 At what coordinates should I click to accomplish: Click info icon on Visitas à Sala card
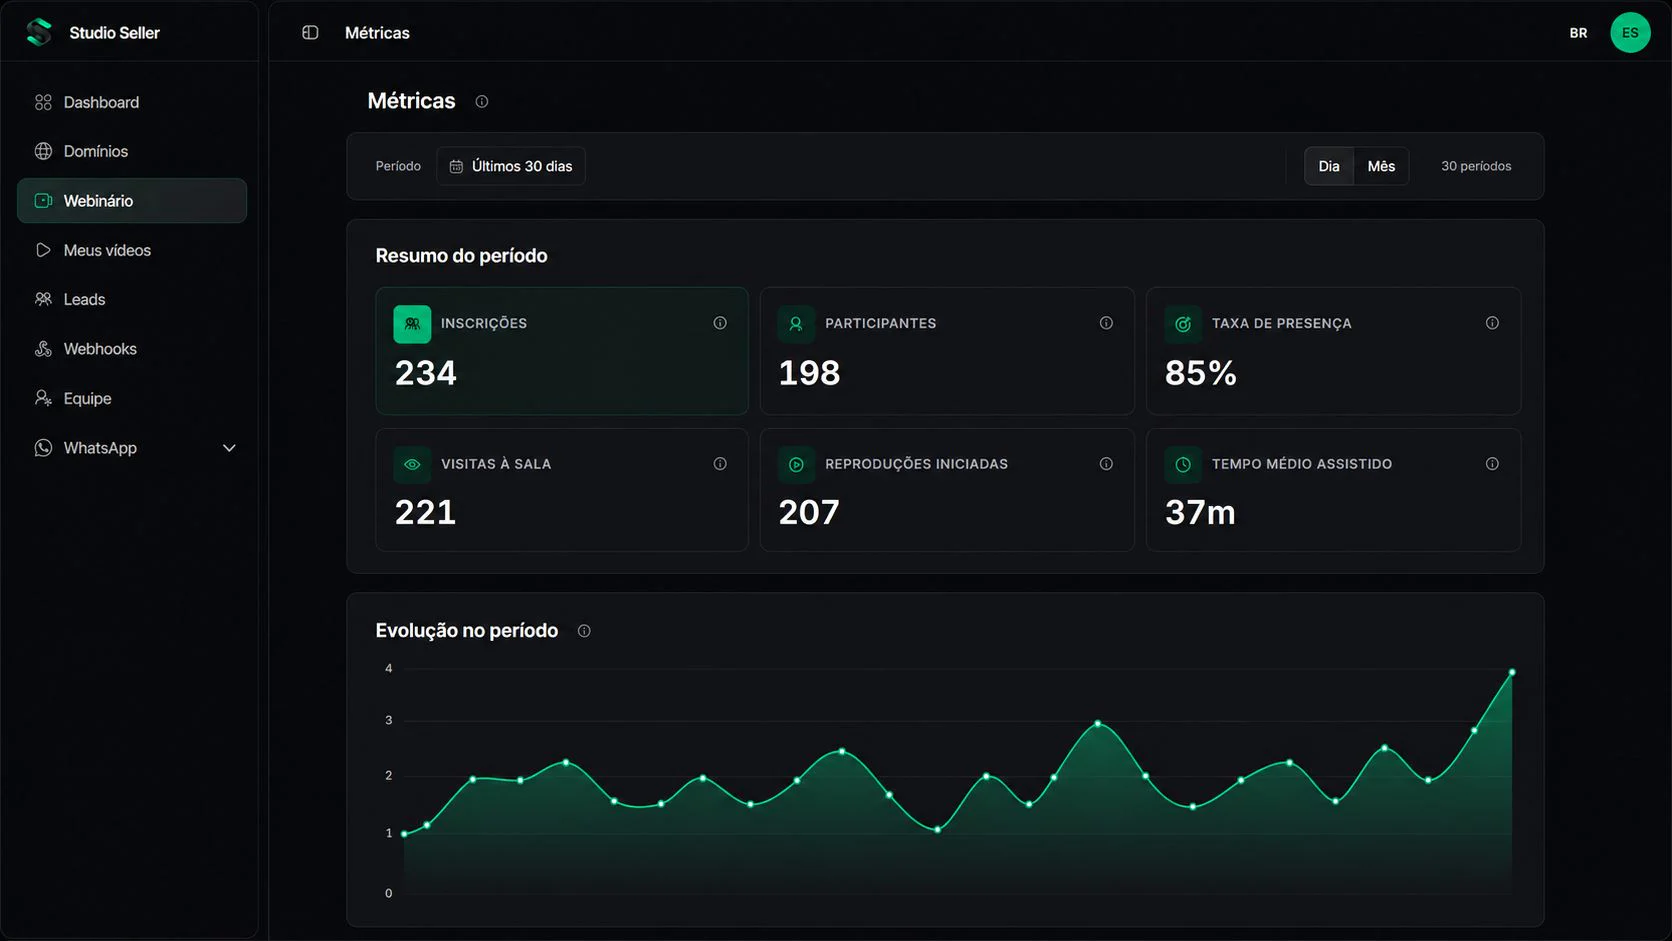720,464
